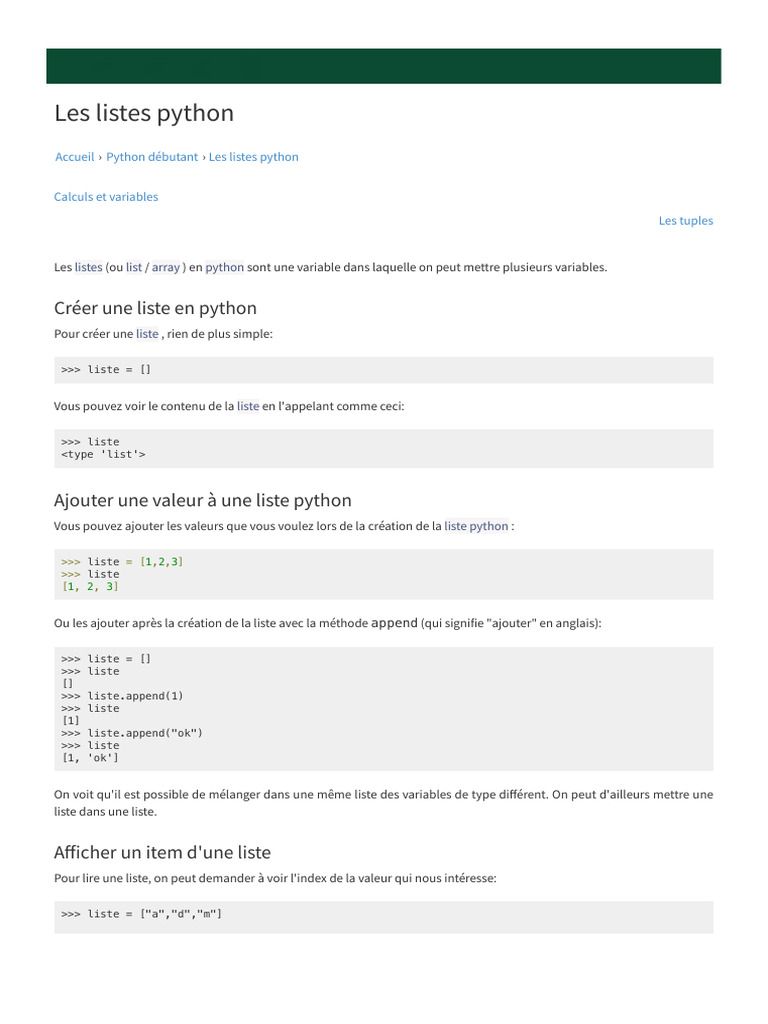
Task: Open the Accueil breadcrumb link
Action: 74,157
